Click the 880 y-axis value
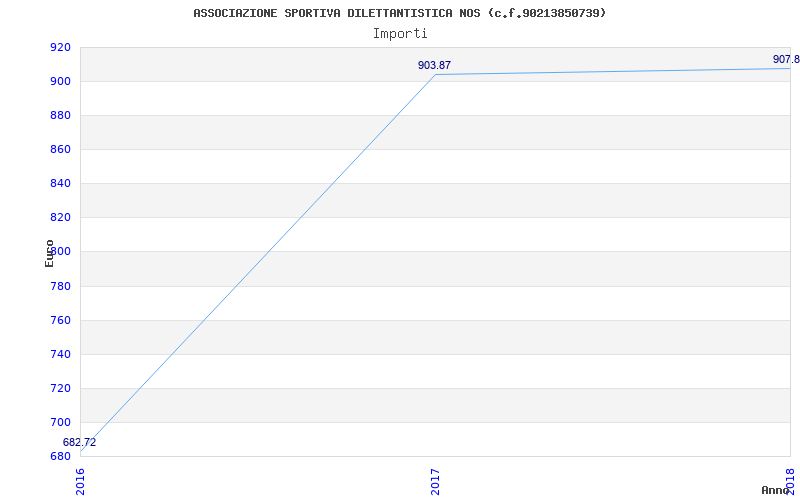This screenshot has height=500, width=800. (x=60, y=116)
